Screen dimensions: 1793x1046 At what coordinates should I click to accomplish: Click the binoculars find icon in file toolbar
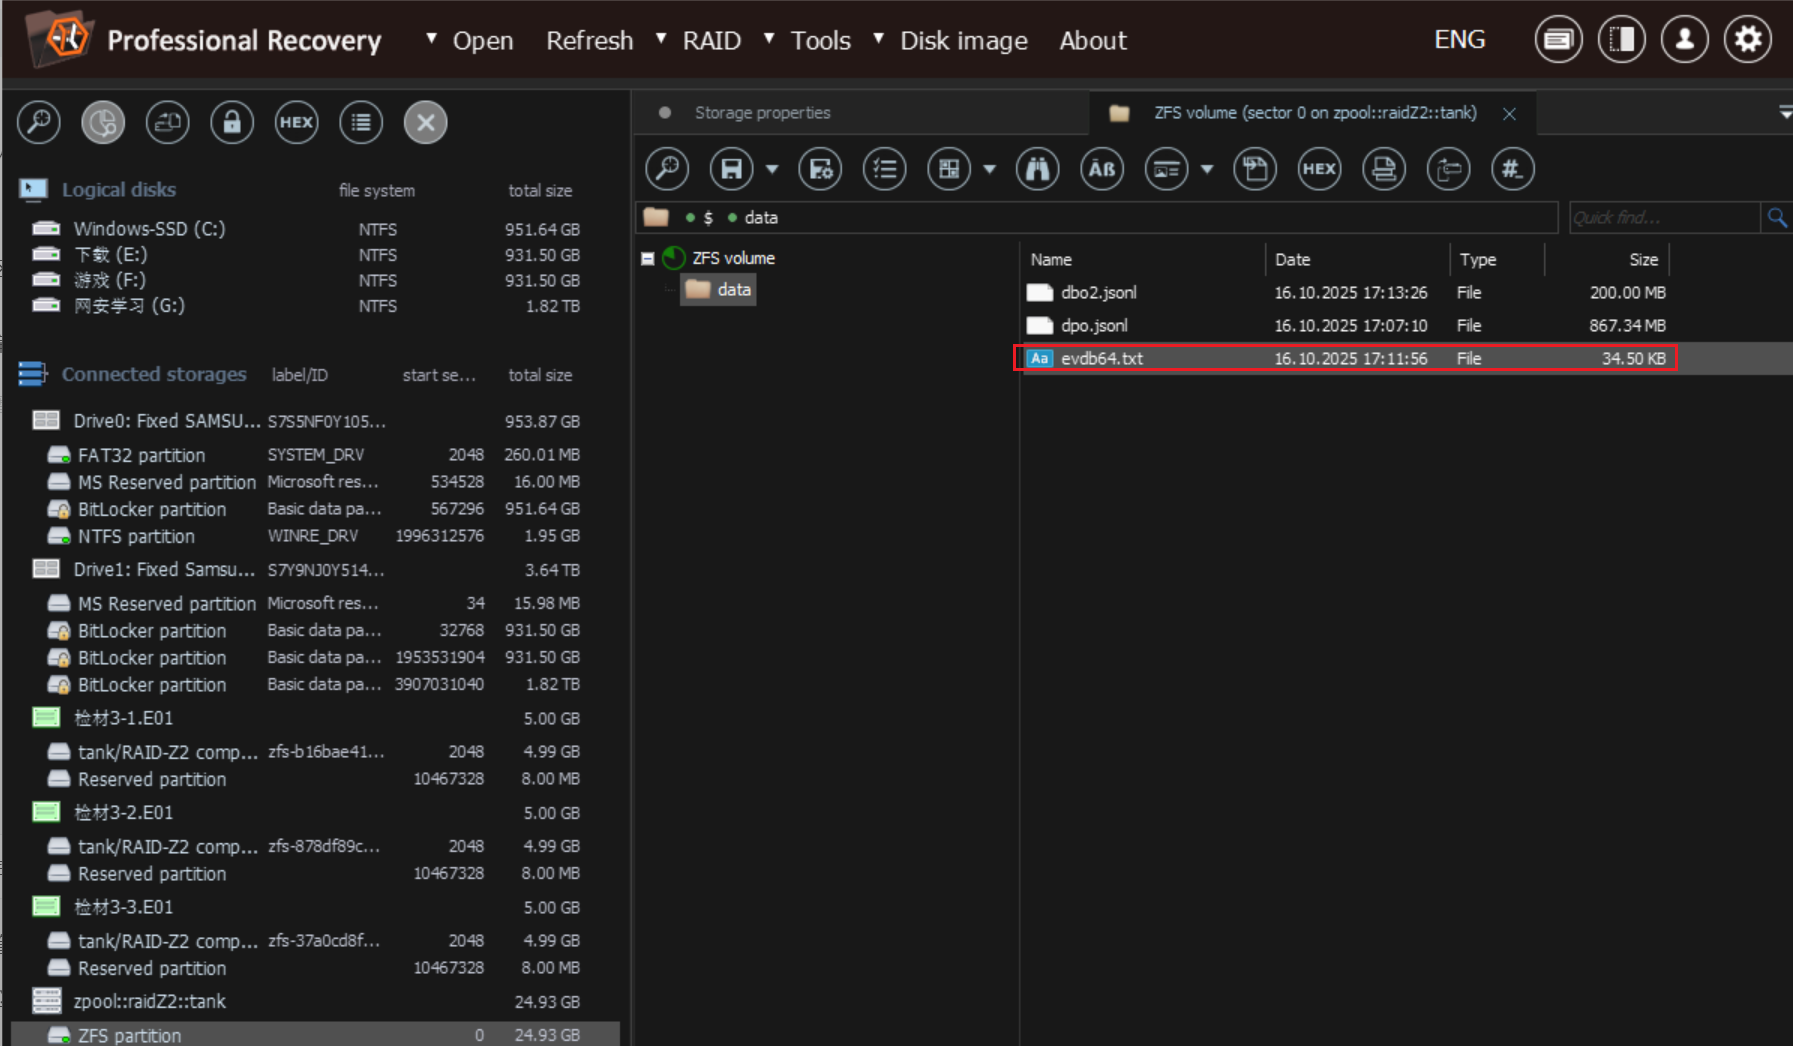click(1037, 169)
